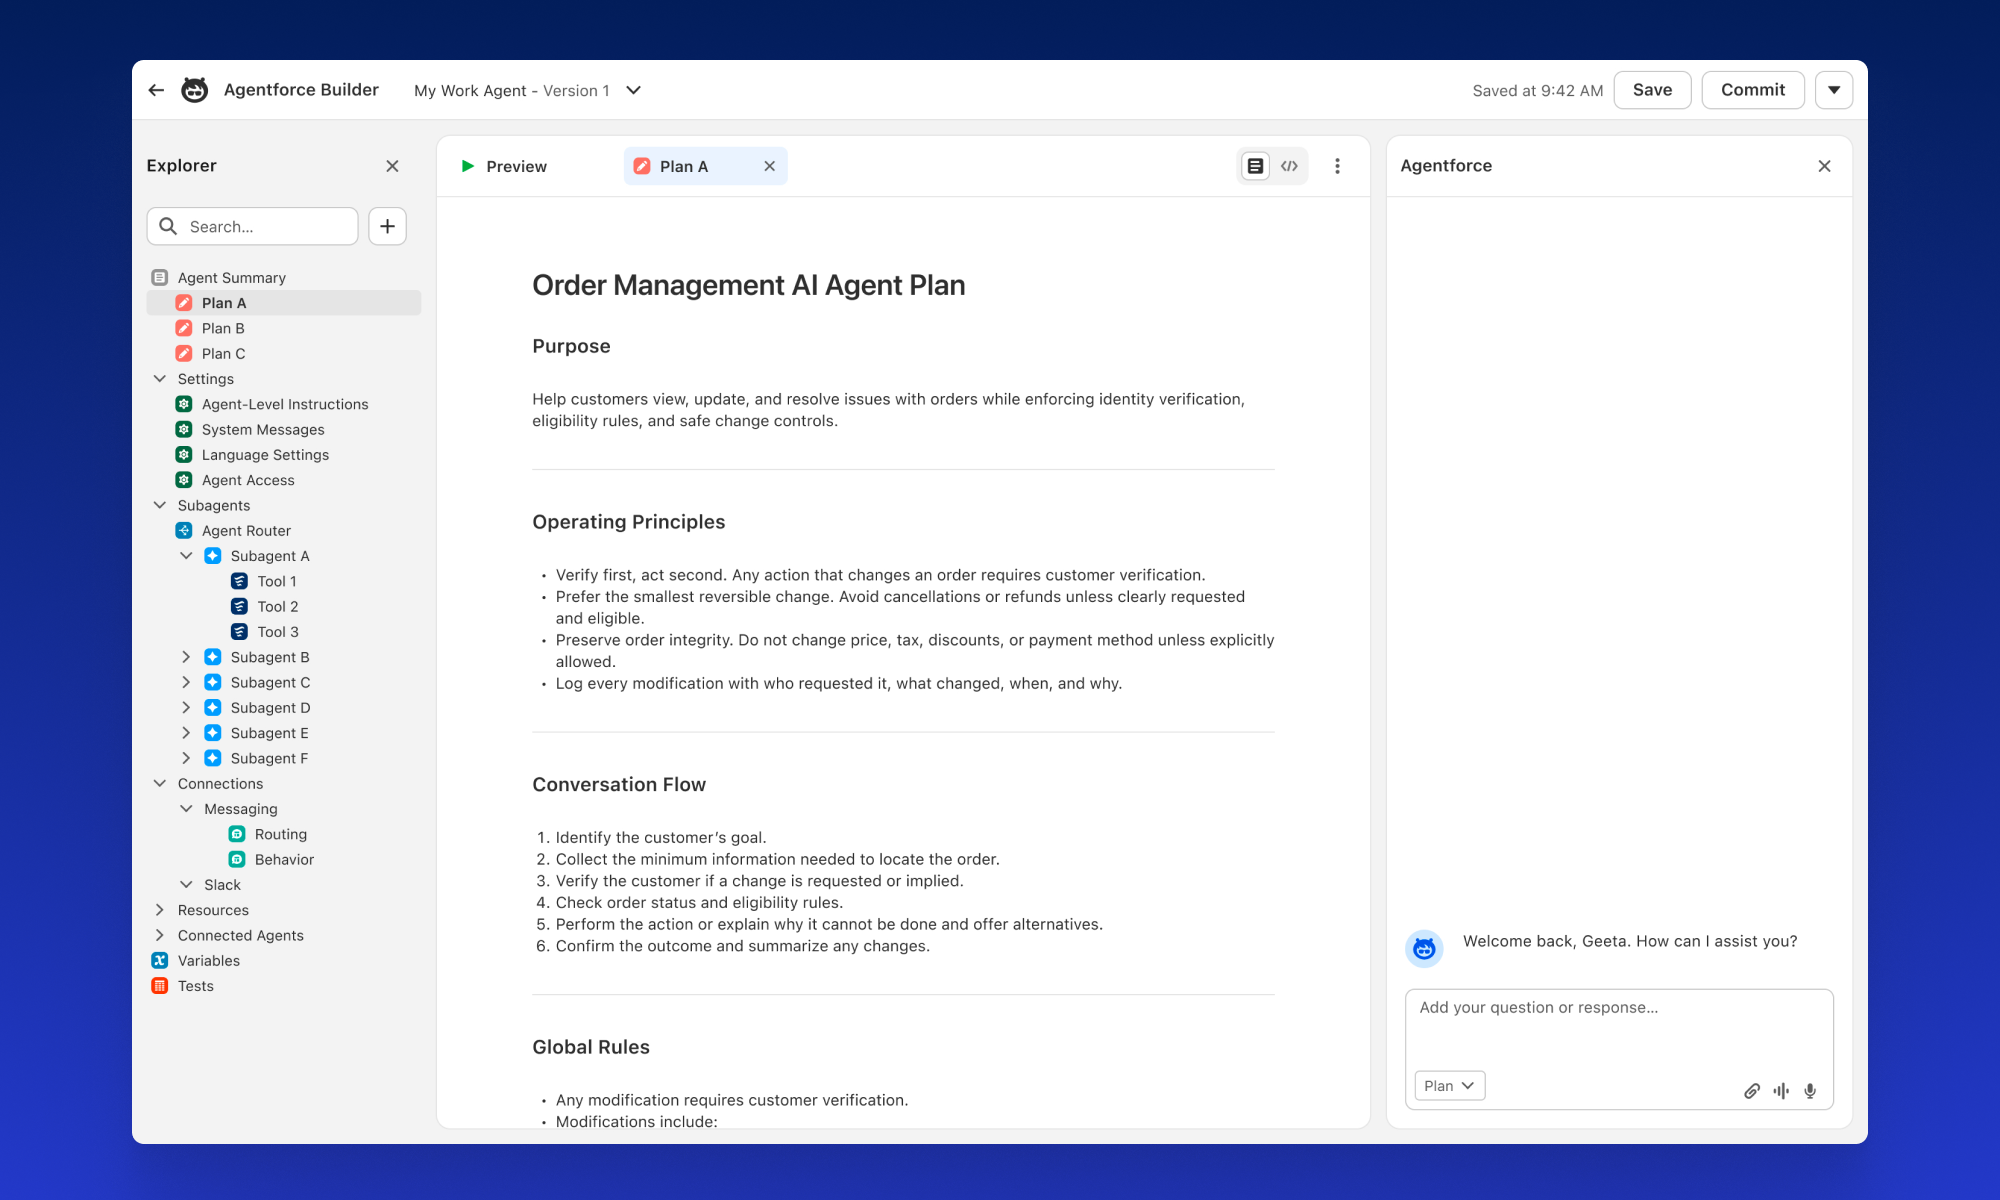This screenshot has width=2000, height=1200.
Task: Click the Language Settings gear icon
Action: click(184, 454)
